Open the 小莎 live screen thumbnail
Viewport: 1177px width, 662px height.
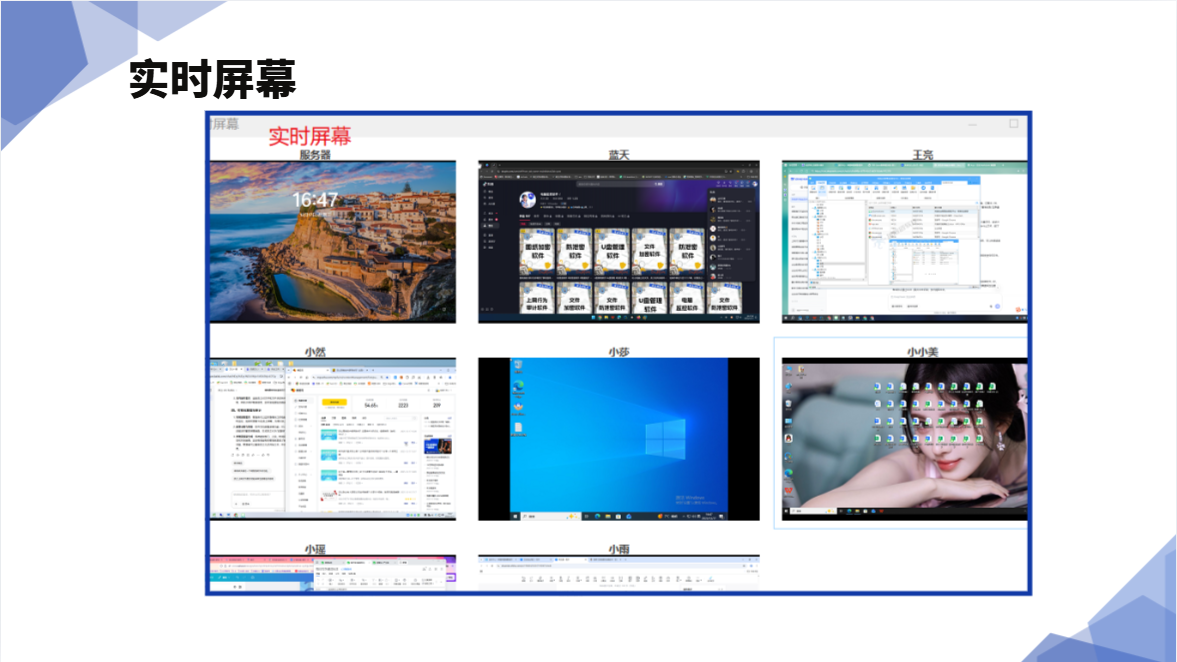619,439
